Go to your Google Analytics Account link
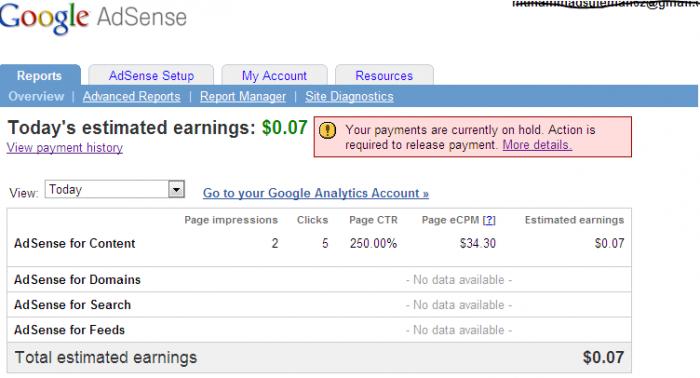Image resolution: width=700 pixels, height=378 pixels. tap(316, 193)
